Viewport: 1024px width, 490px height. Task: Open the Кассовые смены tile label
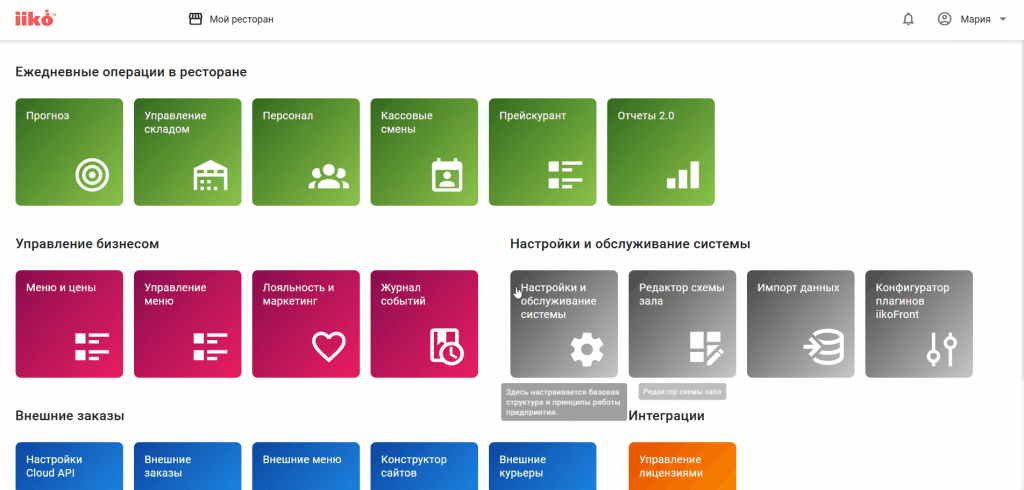tap(407, 122)
